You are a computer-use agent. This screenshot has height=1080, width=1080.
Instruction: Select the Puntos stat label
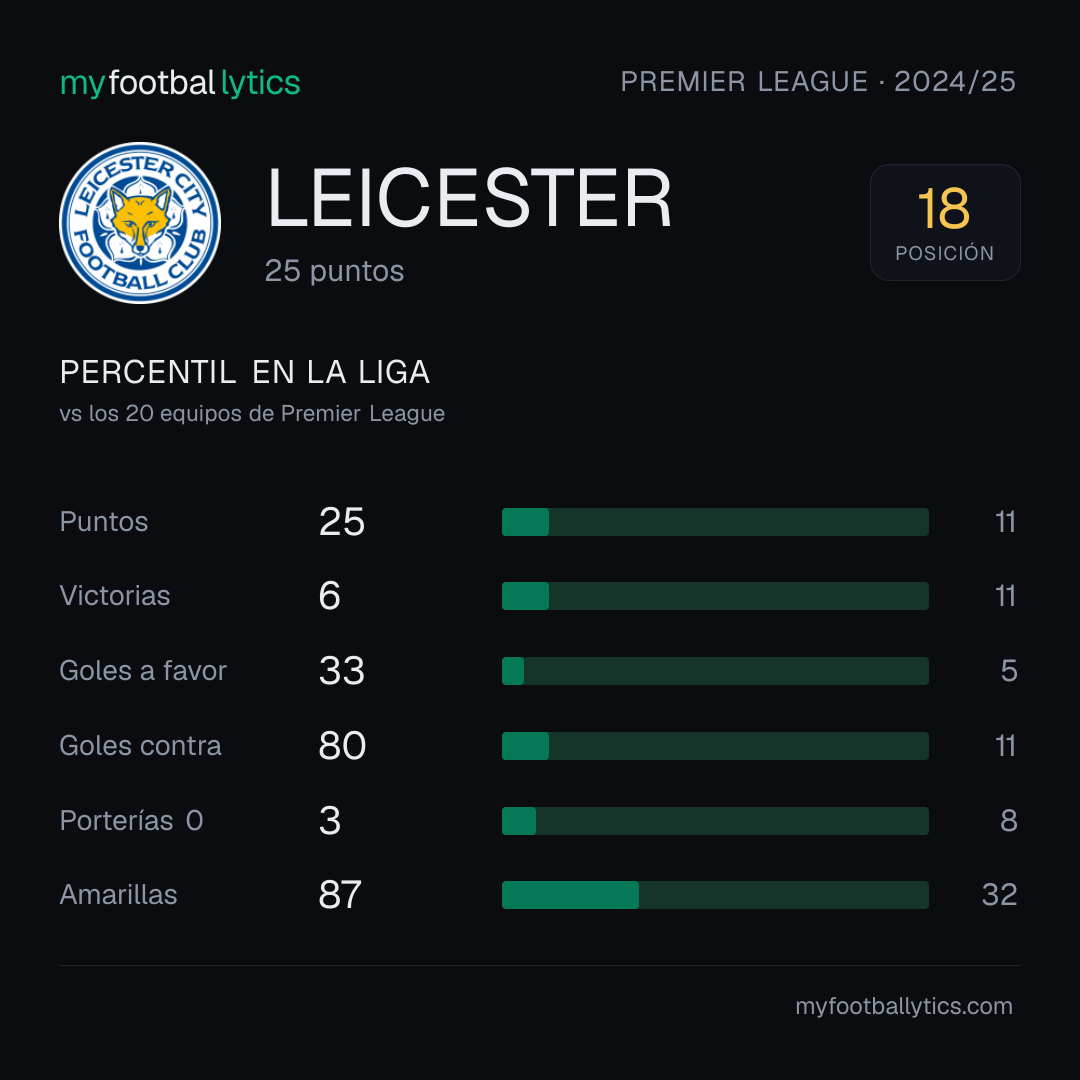(x=104, y=521)
